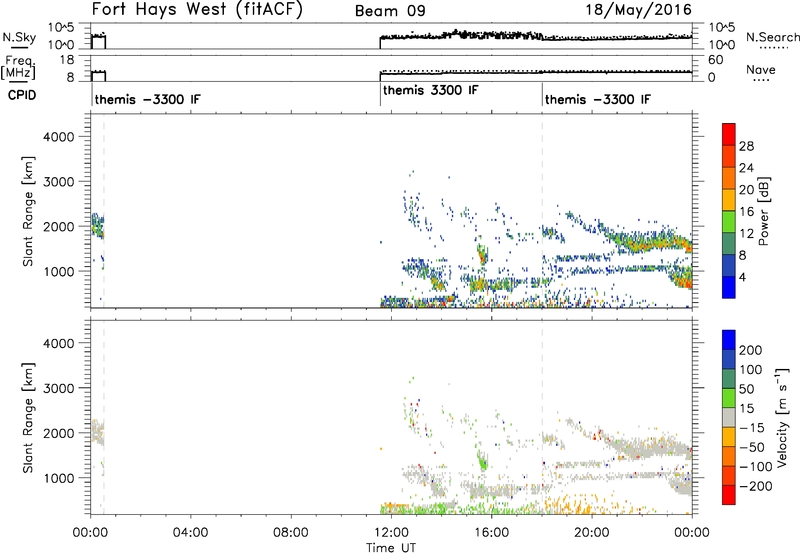
Task: Click the 'Freq. [MHz]' axis label
Action: pyautogui.click(x=20, y=68)
